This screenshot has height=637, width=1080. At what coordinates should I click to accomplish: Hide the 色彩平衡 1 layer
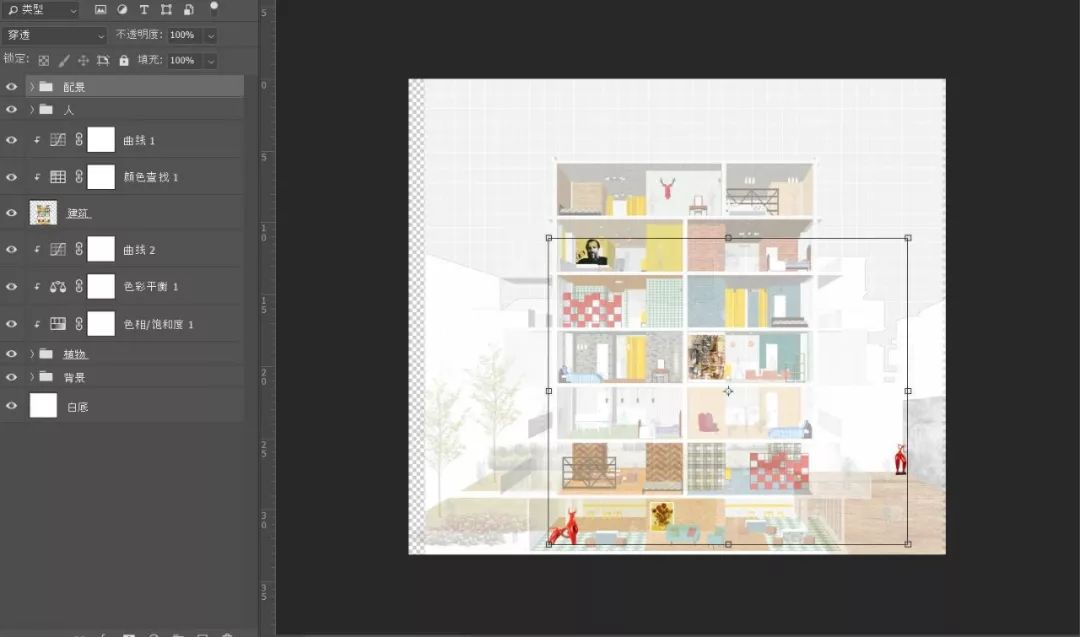[11, 286]
